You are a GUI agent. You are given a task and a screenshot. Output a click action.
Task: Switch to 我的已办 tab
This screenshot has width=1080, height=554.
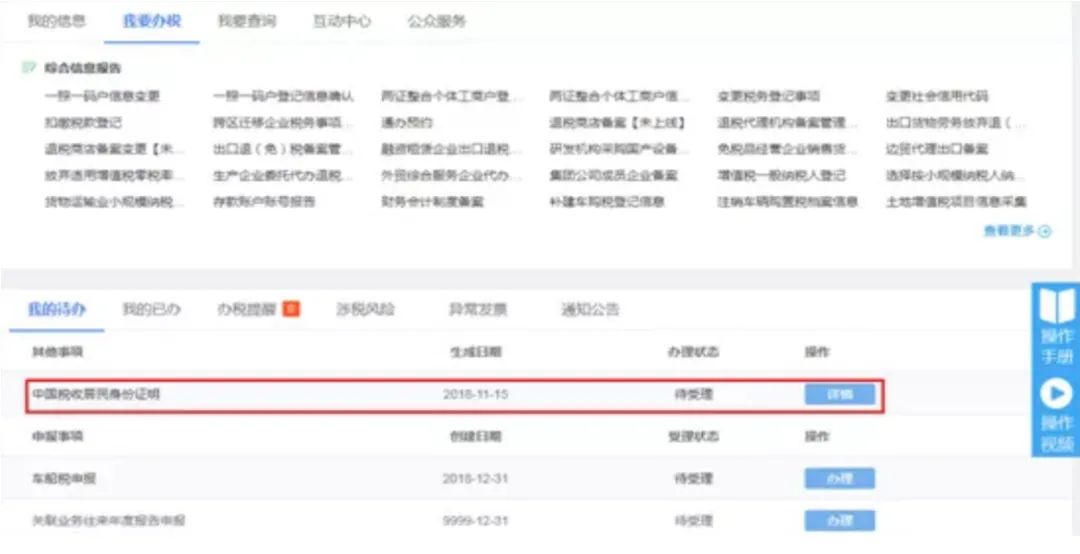151,309
